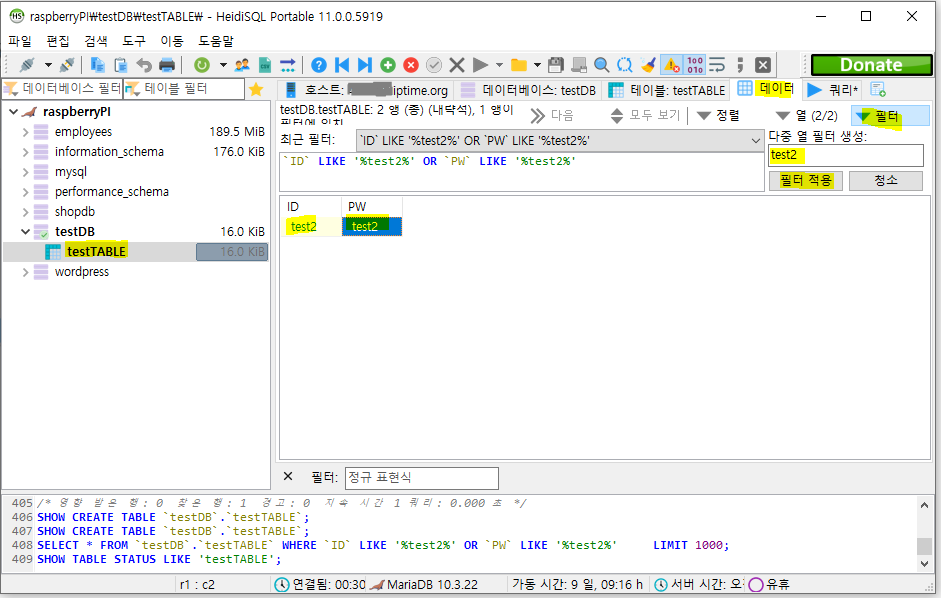Reformat SQL with broom icon
Image resolution: width=941 pixels, height=598 pixels.
coord(648,65)
